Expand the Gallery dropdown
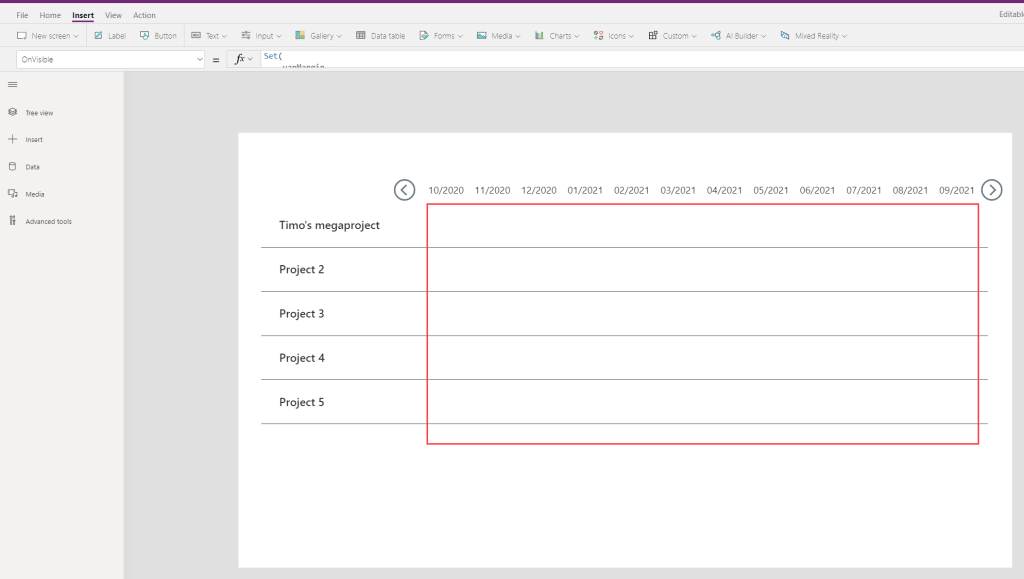This screenshot has width=1024, height=579. click(x=319, y=36)
